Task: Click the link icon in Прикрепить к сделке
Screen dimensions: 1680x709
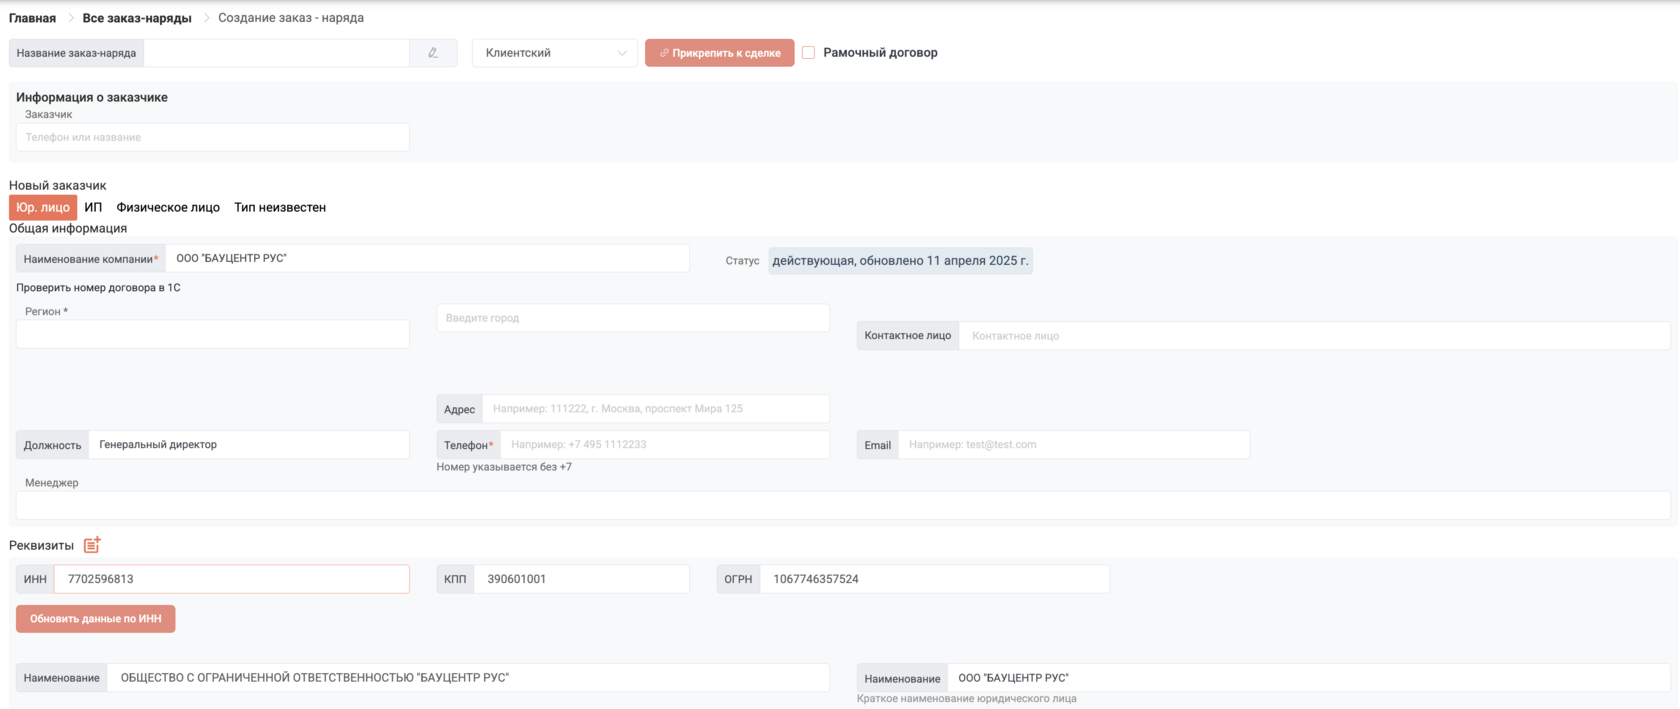Action: pos(664,53)
